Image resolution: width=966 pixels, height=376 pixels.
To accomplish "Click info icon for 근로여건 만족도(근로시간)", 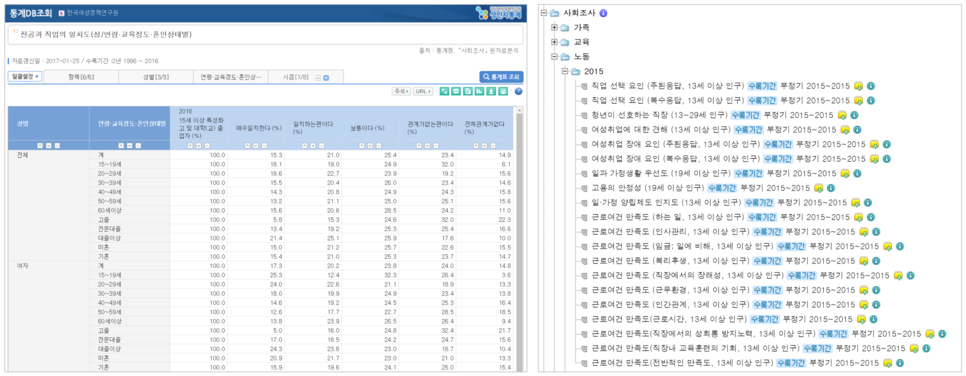I will tap(874, 319).
